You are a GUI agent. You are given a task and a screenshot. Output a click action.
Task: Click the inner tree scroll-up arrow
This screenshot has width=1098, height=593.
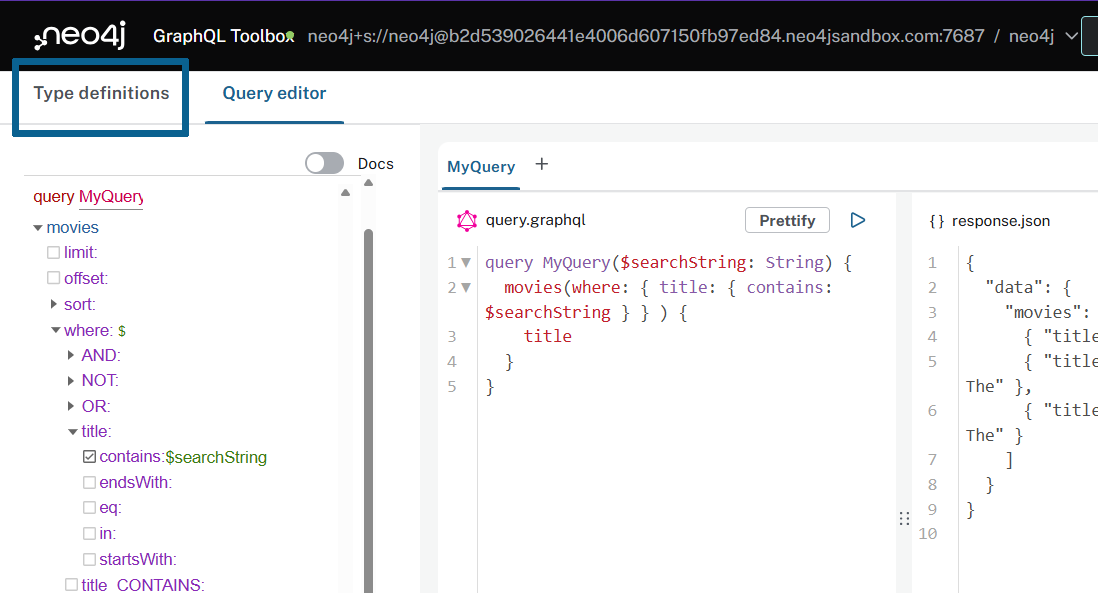(345, 193)
